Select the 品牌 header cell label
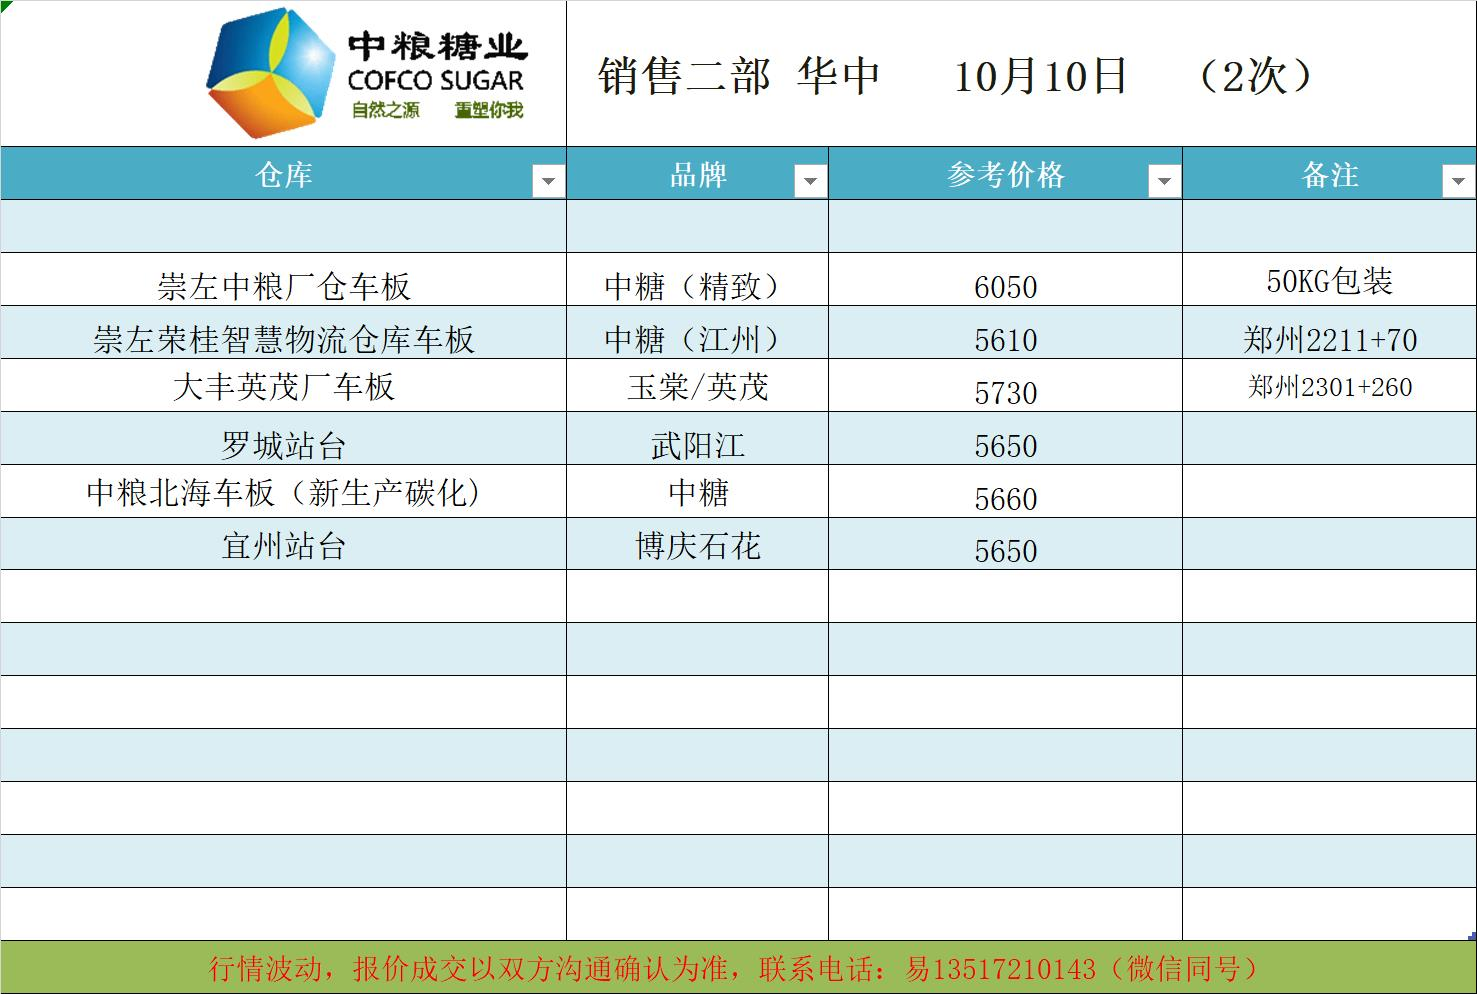1477x994 pixels. tap(698, 175)
